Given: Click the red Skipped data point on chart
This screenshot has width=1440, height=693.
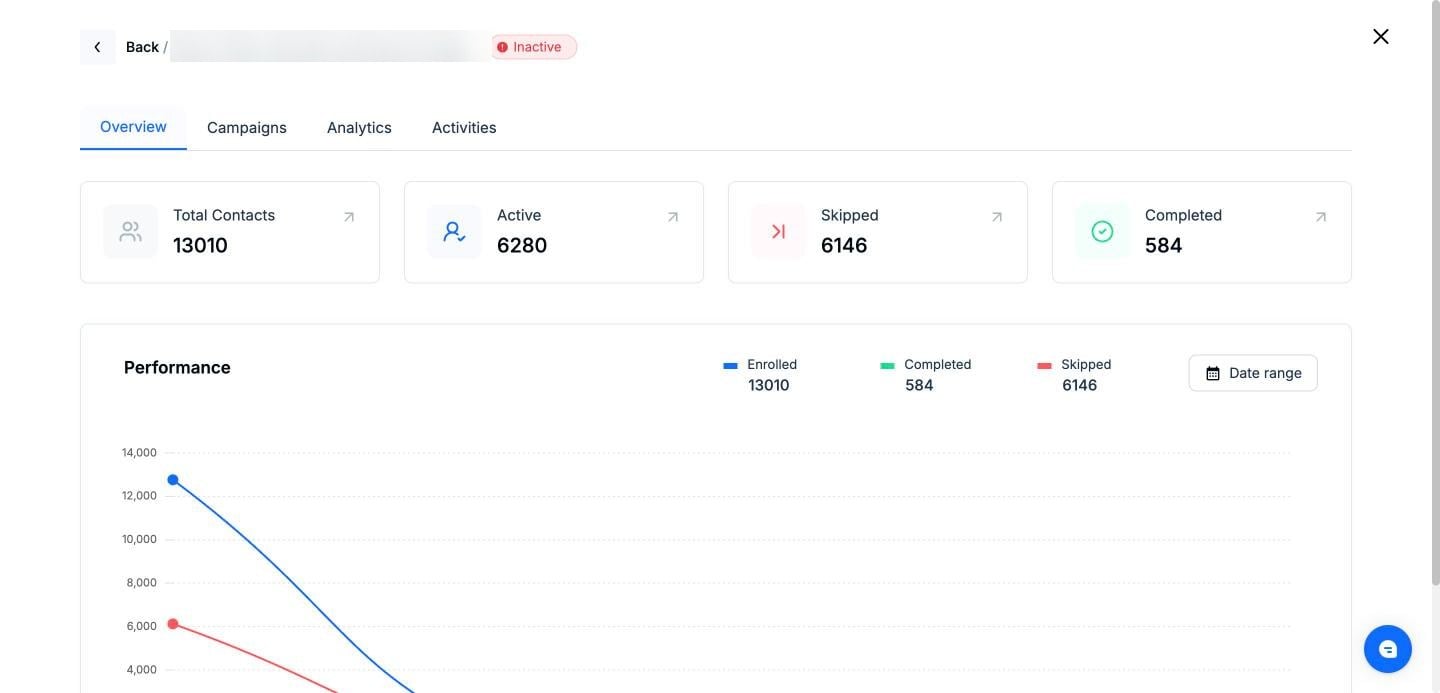Looking at the screenshot, I should (x=173, y=624).
